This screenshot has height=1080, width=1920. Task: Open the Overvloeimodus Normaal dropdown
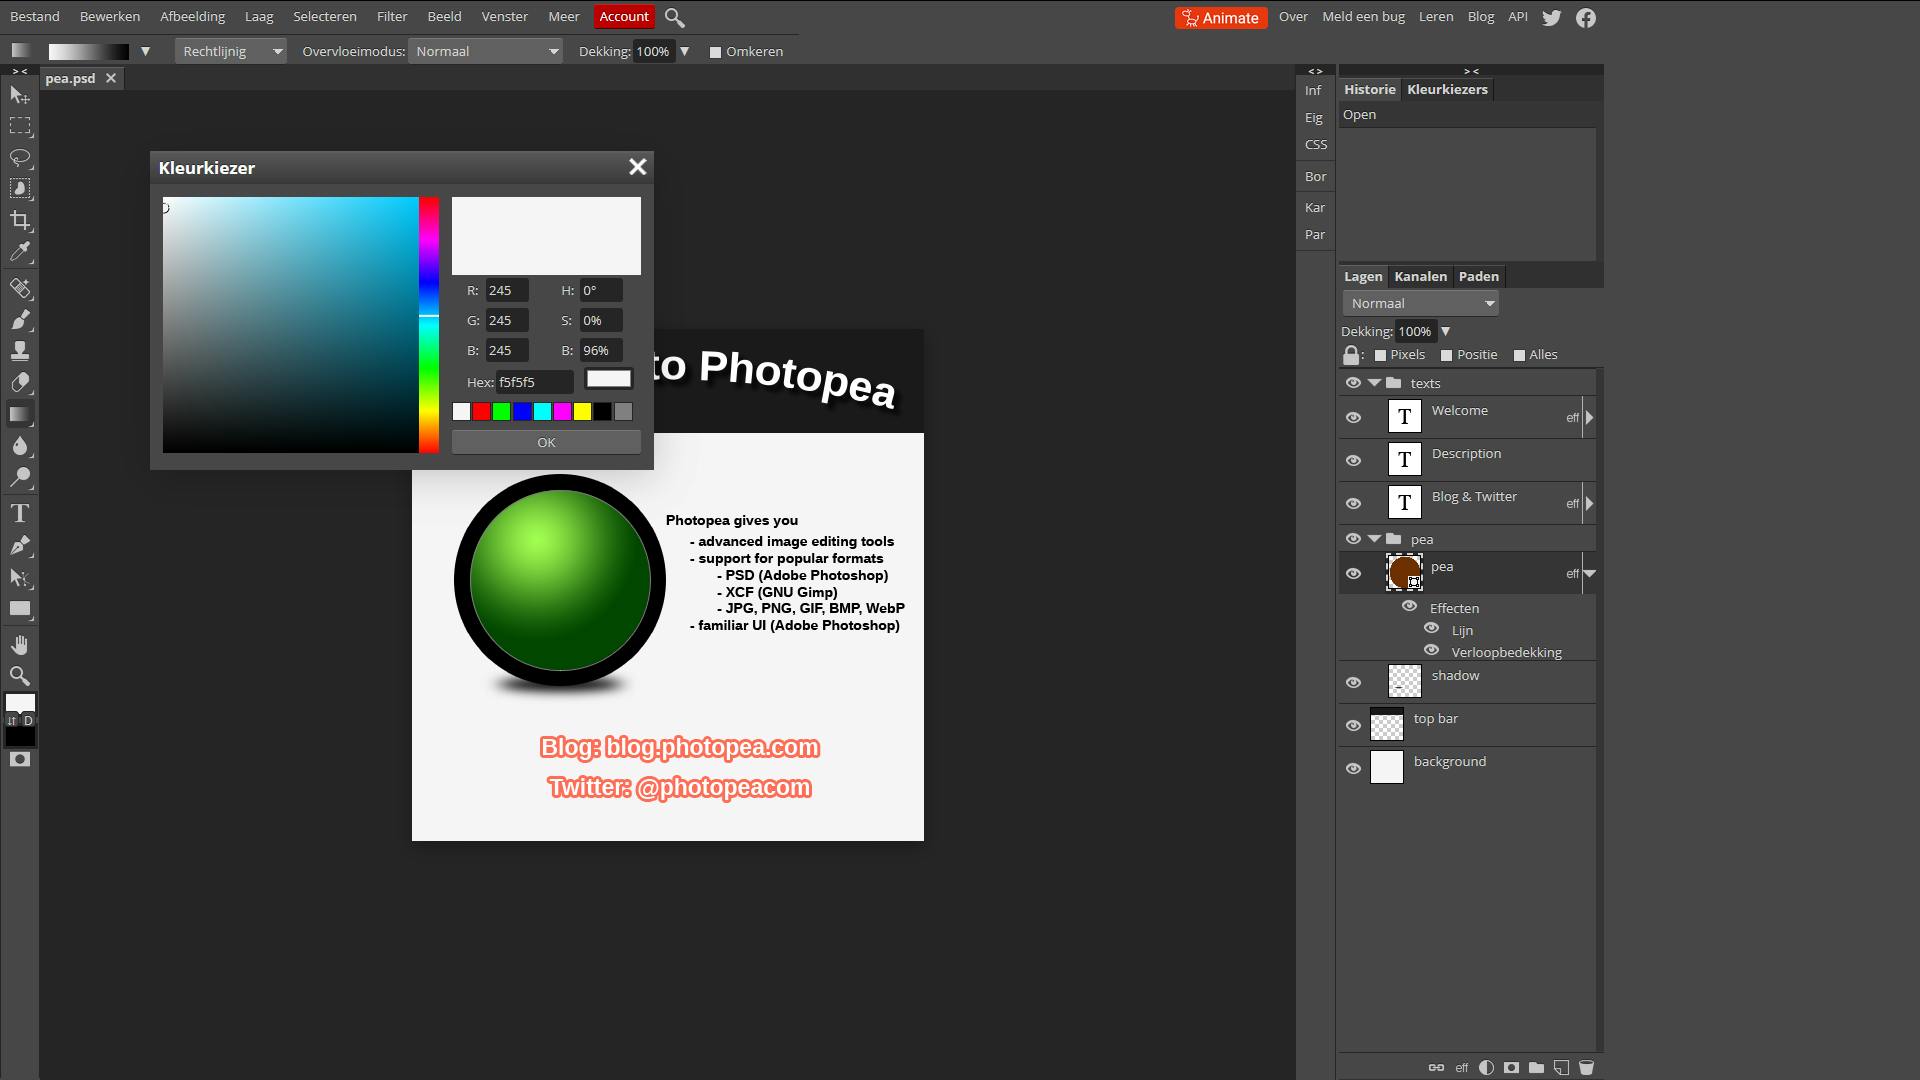point(486,52)
